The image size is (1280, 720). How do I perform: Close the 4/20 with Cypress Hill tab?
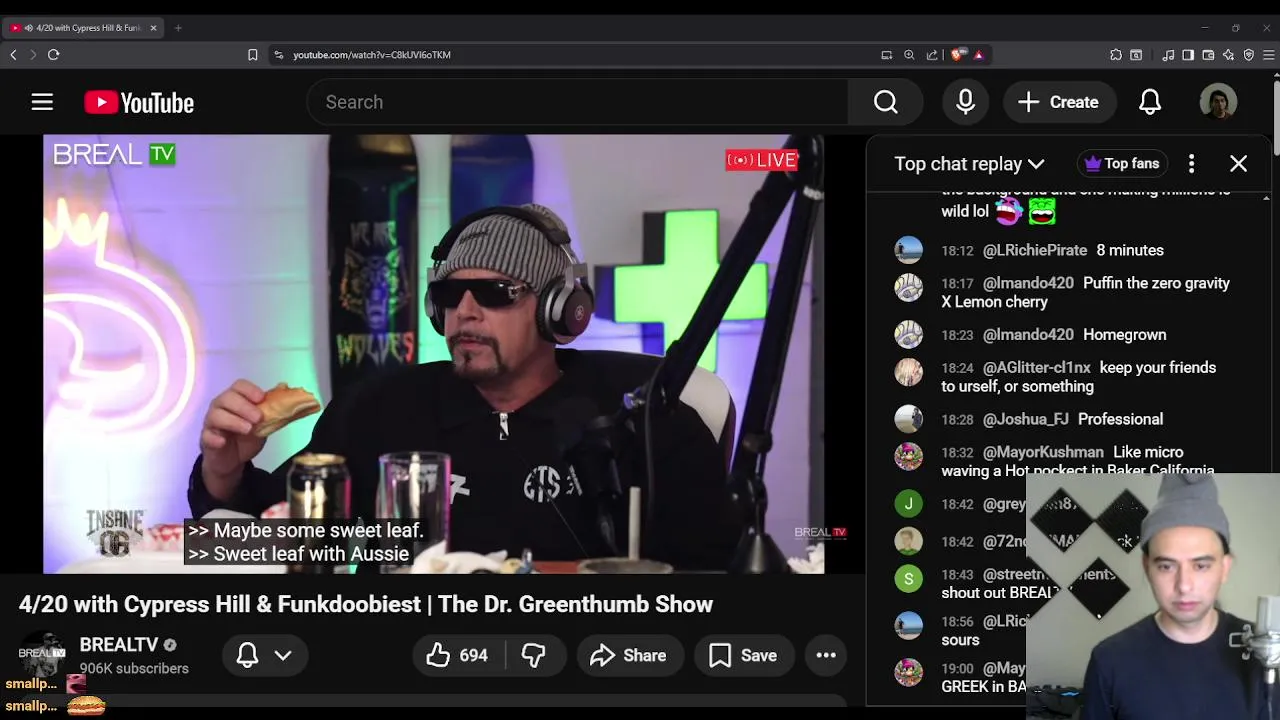153,28
